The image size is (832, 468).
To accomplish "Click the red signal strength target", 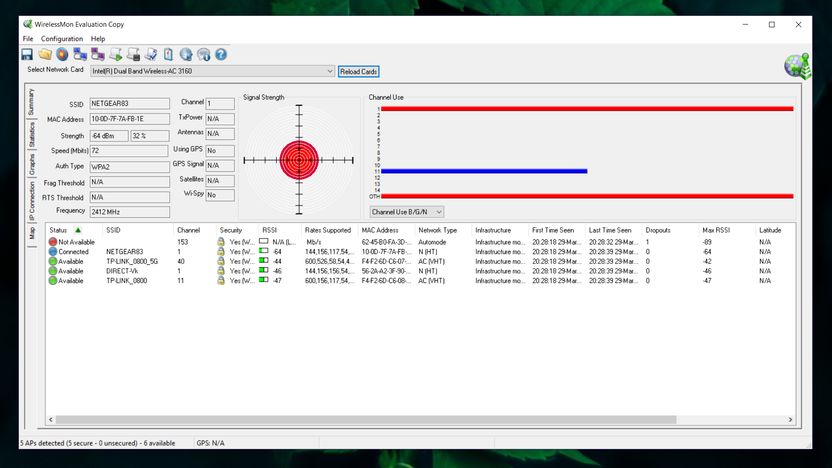I will point(299,160).
